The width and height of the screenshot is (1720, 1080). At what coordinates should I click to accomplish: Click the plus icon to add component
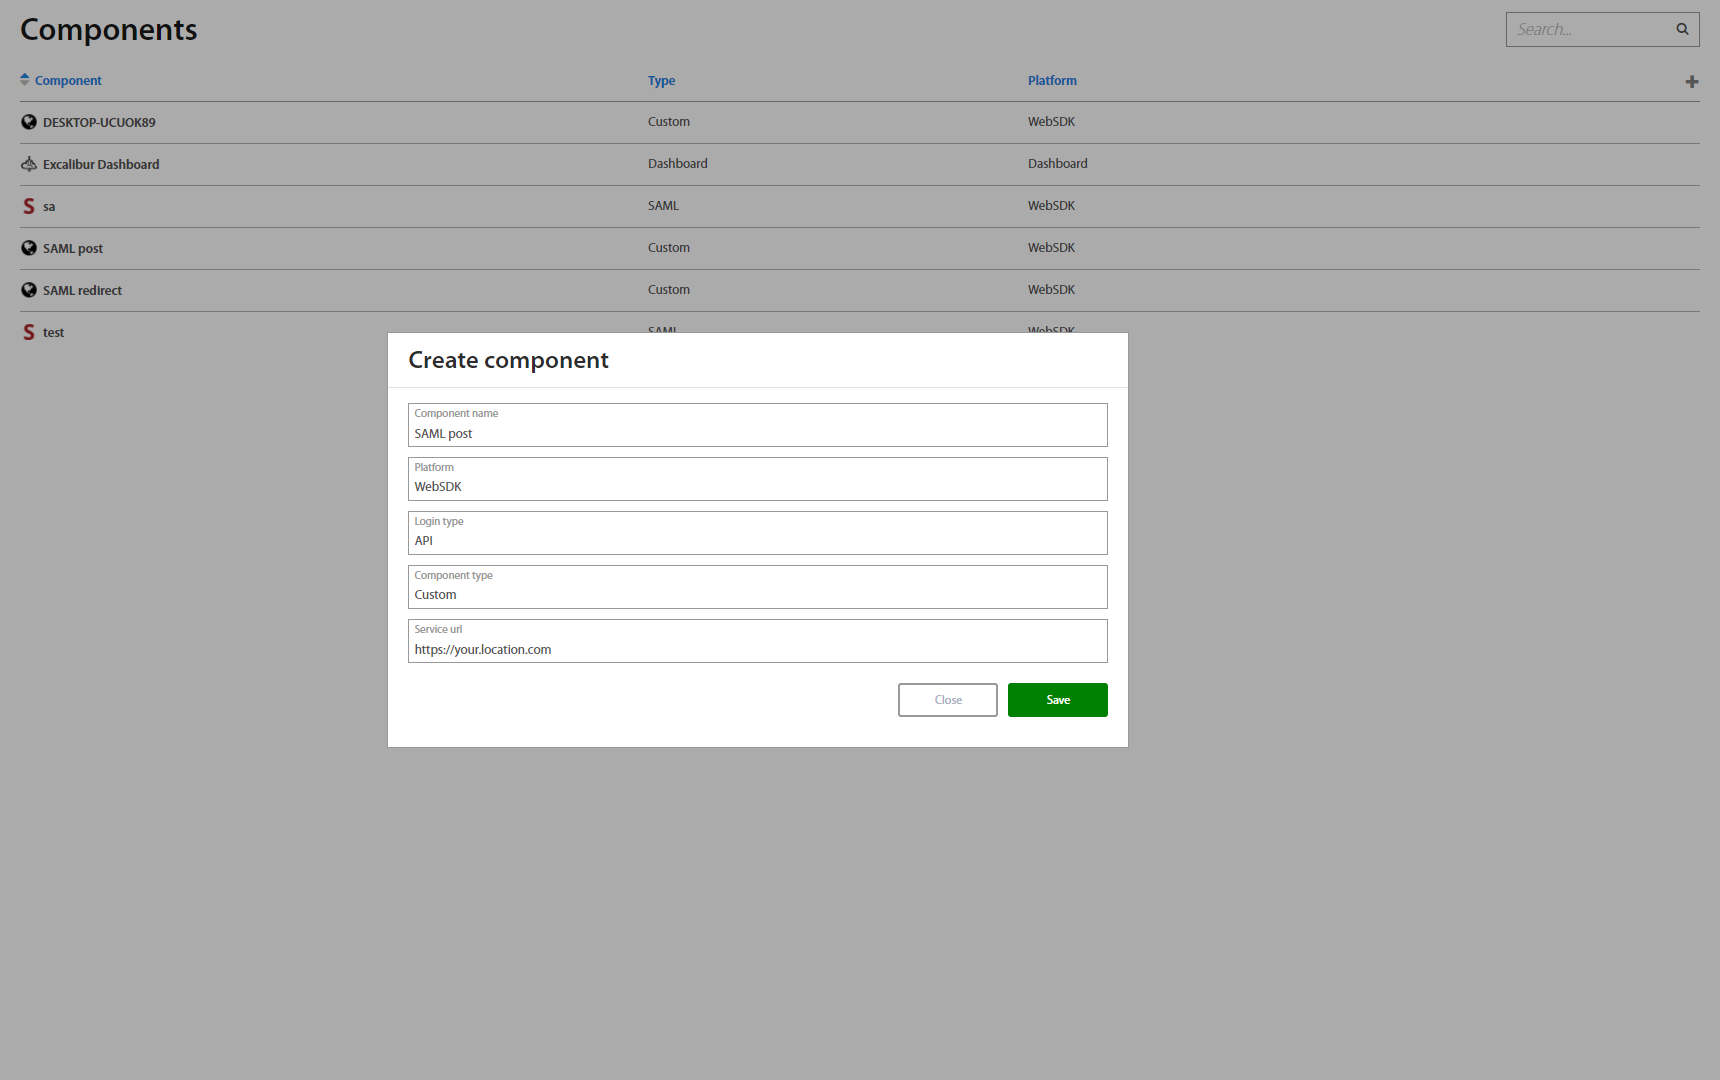(1691, 82)
